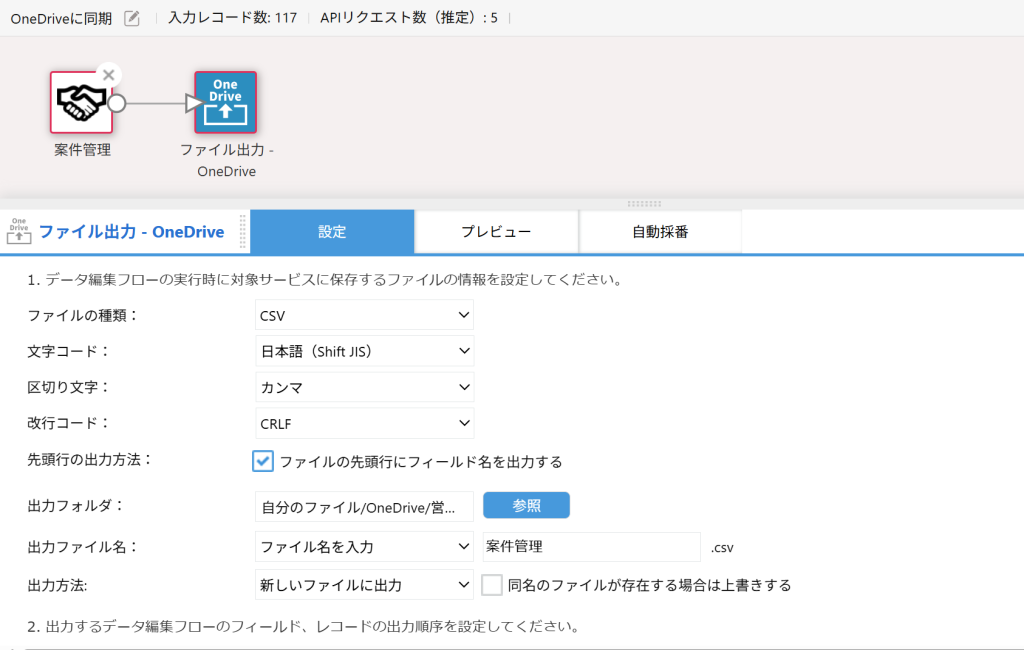Open the ファイルの種類 CSV dropdown
Screen dimensions: 1024x650
364,315
